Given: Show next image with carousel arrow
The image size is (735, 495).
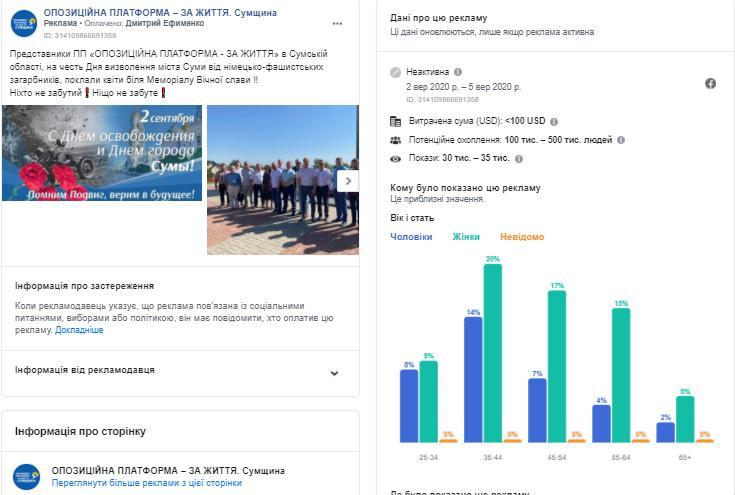Looking at the screenshot, I should click(347, 180).
